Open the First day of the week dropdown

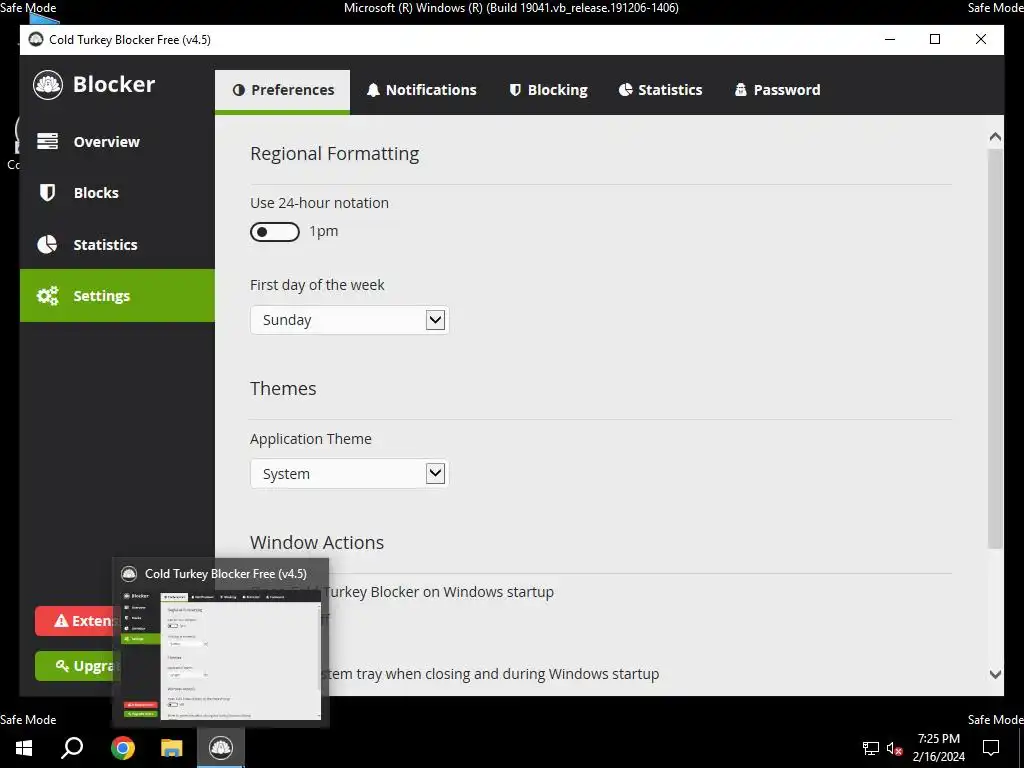tap(349, 320)
